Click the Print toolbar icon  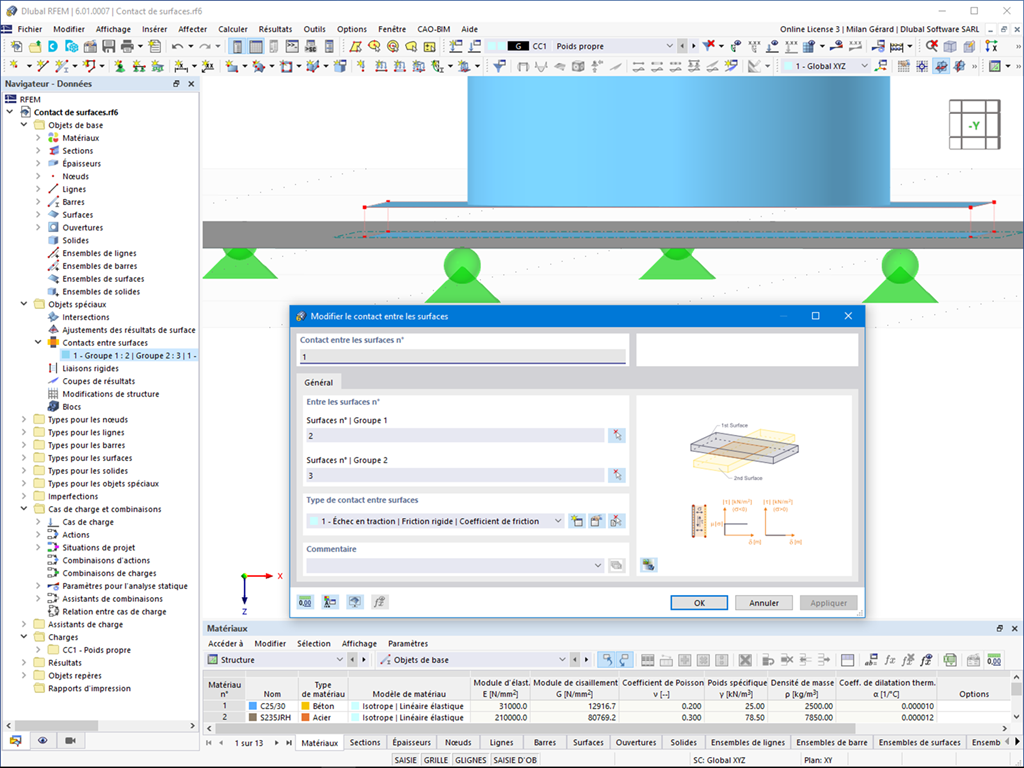pyautogui.click(x=127, y=46)
